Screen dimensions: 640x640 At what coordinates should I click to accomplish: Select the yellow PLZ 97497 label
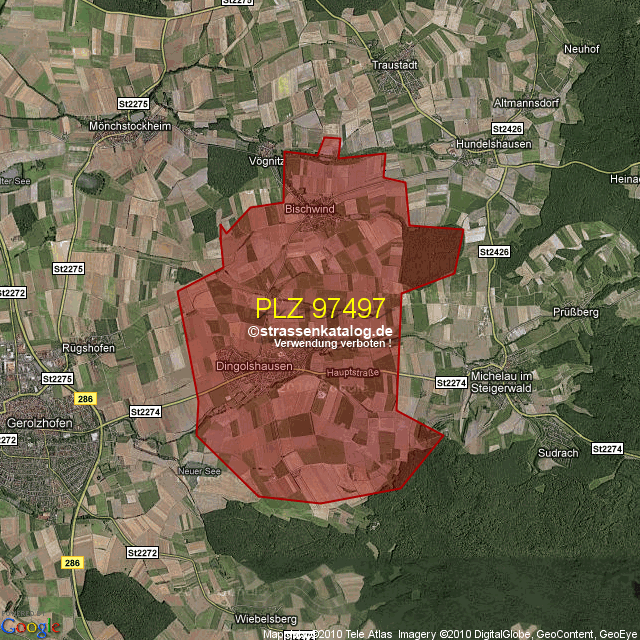pyautogui.click(x=320, y=307)
